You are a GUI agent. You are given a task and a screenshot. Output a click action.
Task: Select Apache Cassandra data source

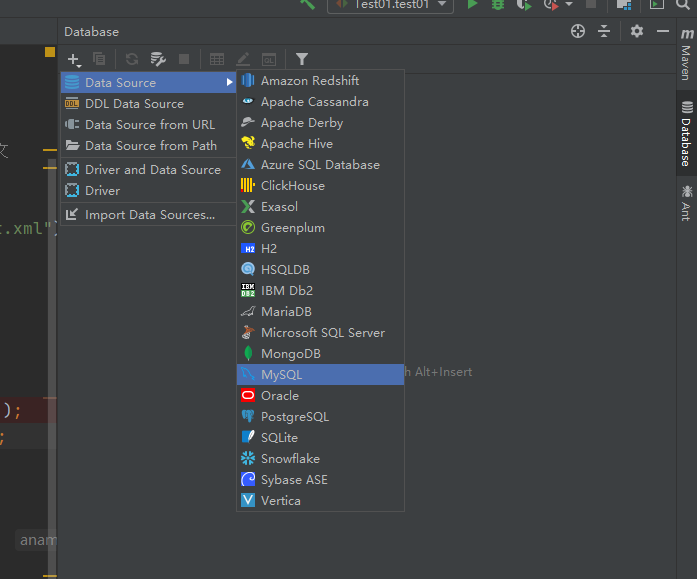pyautogui.click(x=320, y=102)
